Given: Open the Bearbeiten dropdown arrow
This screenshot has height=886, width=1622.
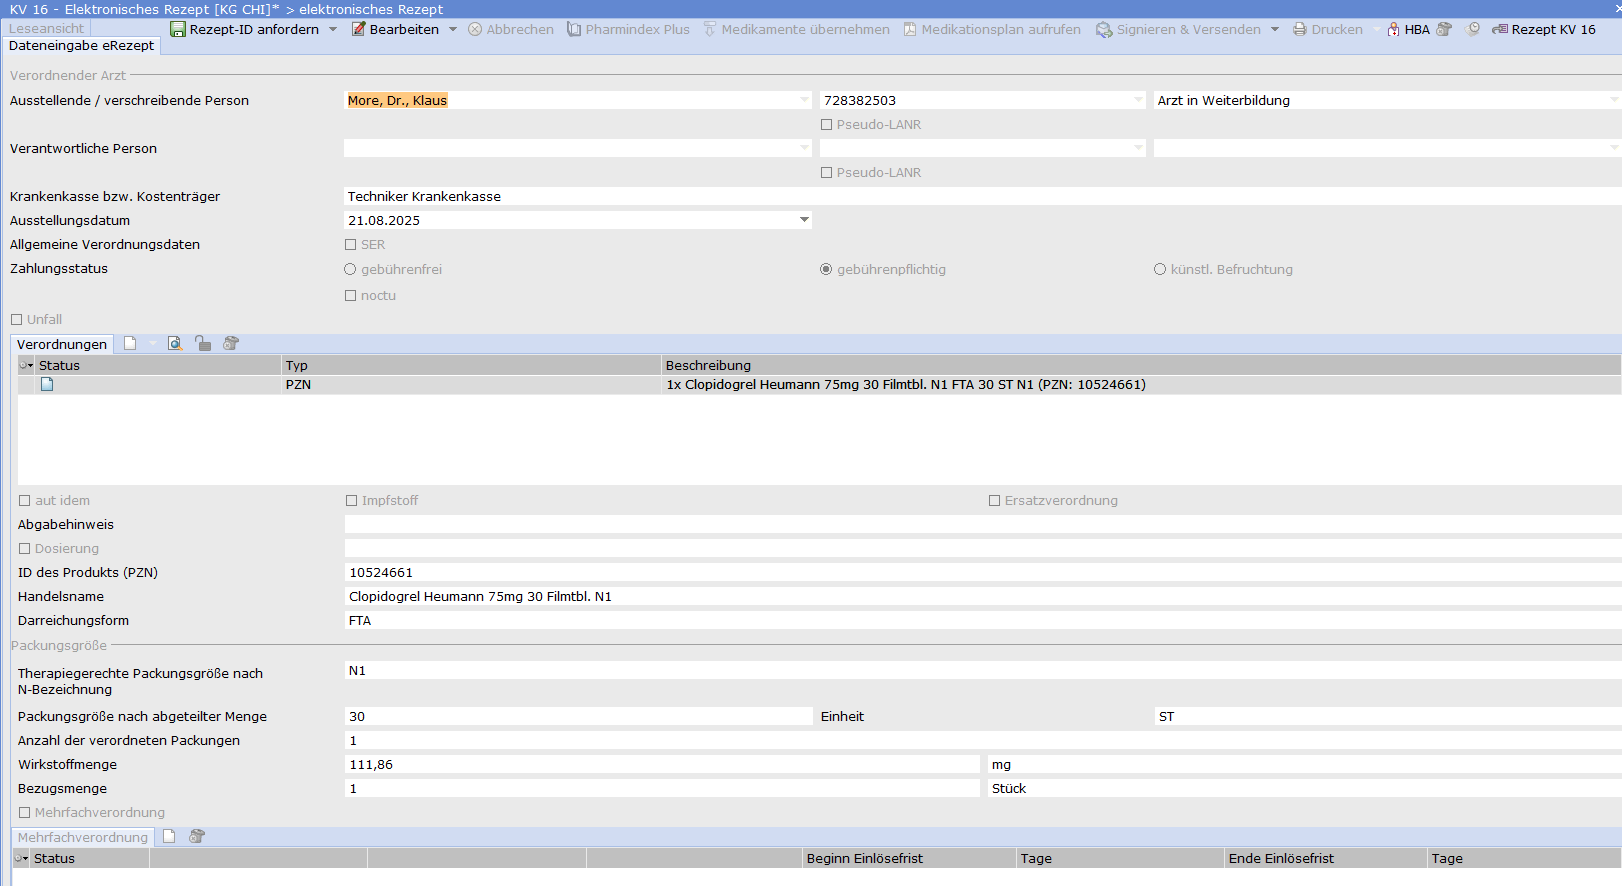Looking at the screenshot, I should pyautogui.click(x=453, y=29).
